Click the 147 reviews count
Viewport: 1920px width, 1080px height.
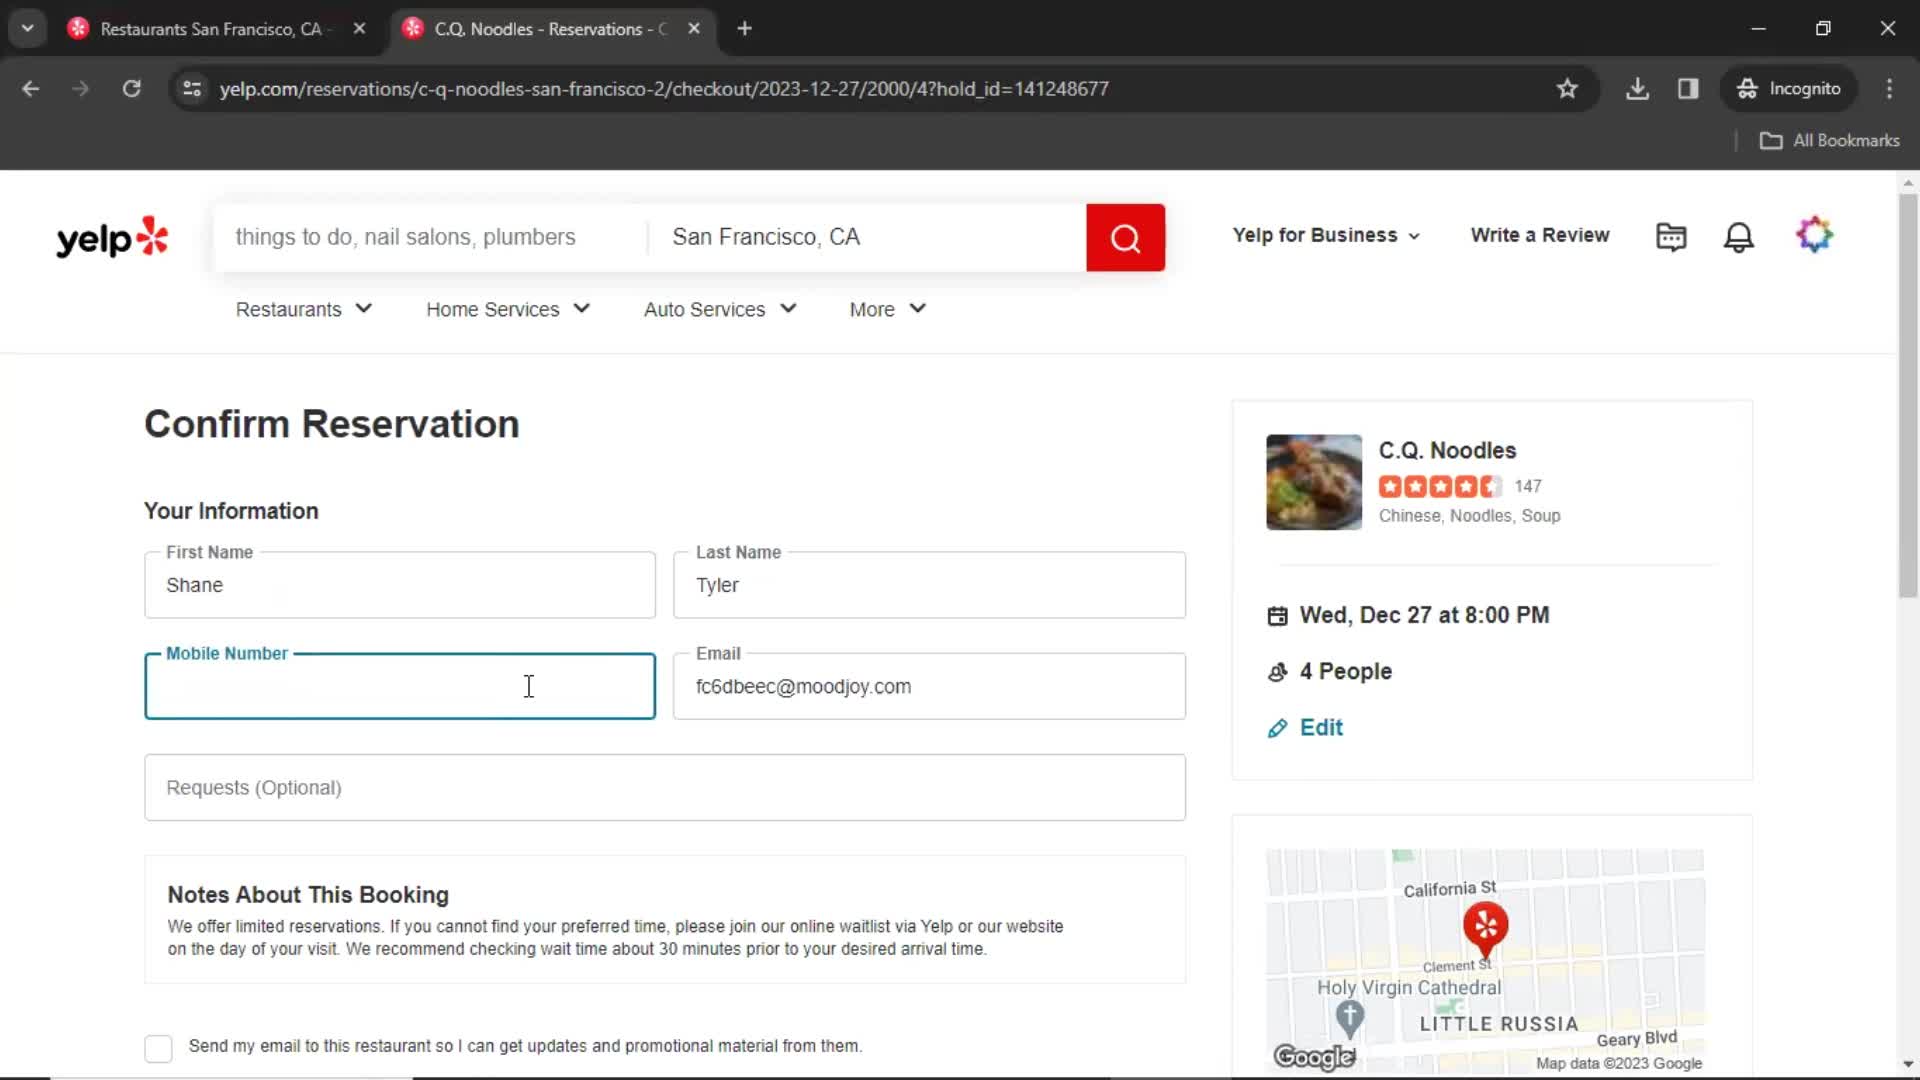coord(1527,487)
